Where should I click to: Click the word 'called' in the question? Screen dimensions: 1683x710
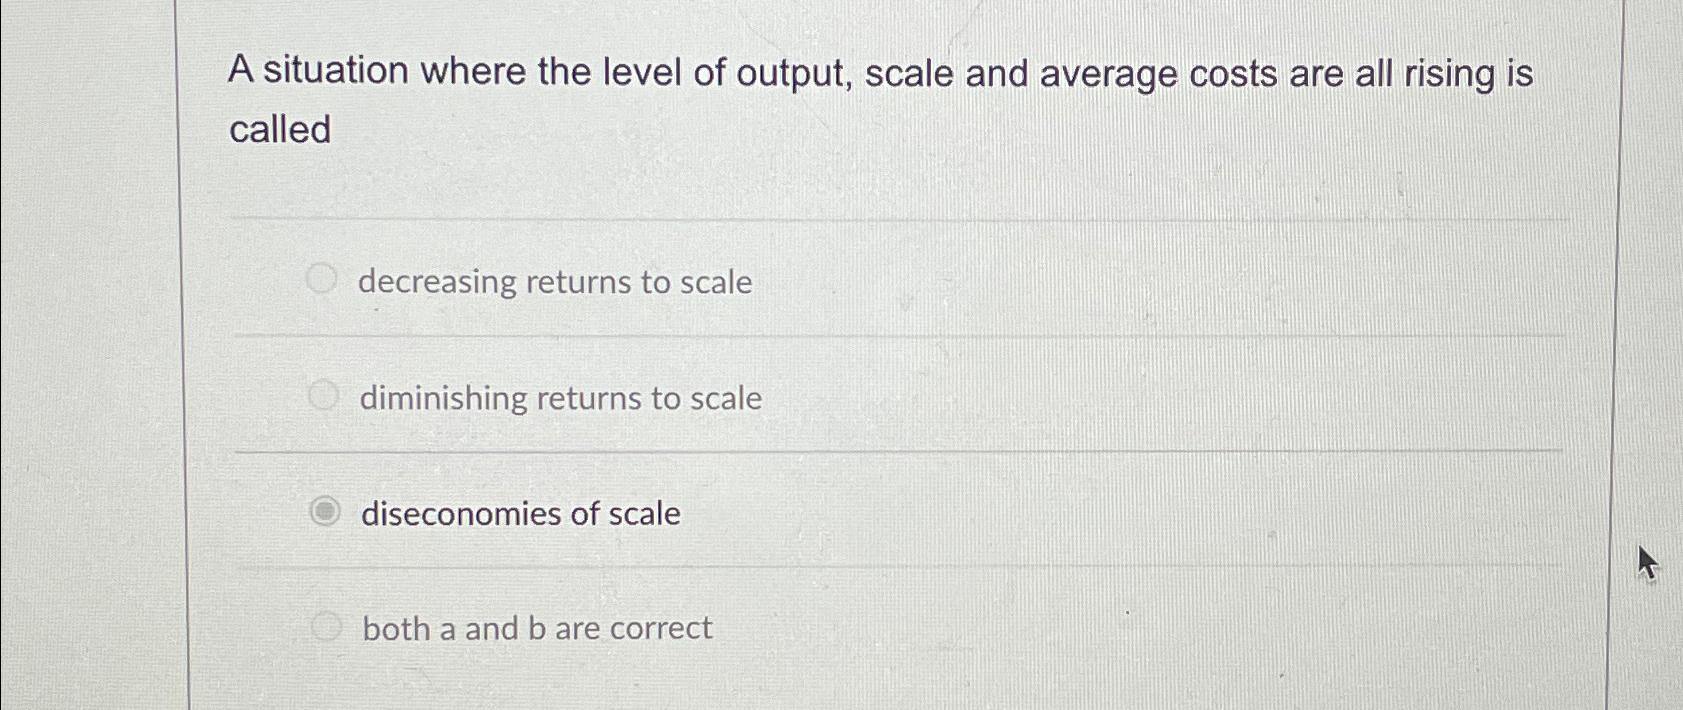281,130
